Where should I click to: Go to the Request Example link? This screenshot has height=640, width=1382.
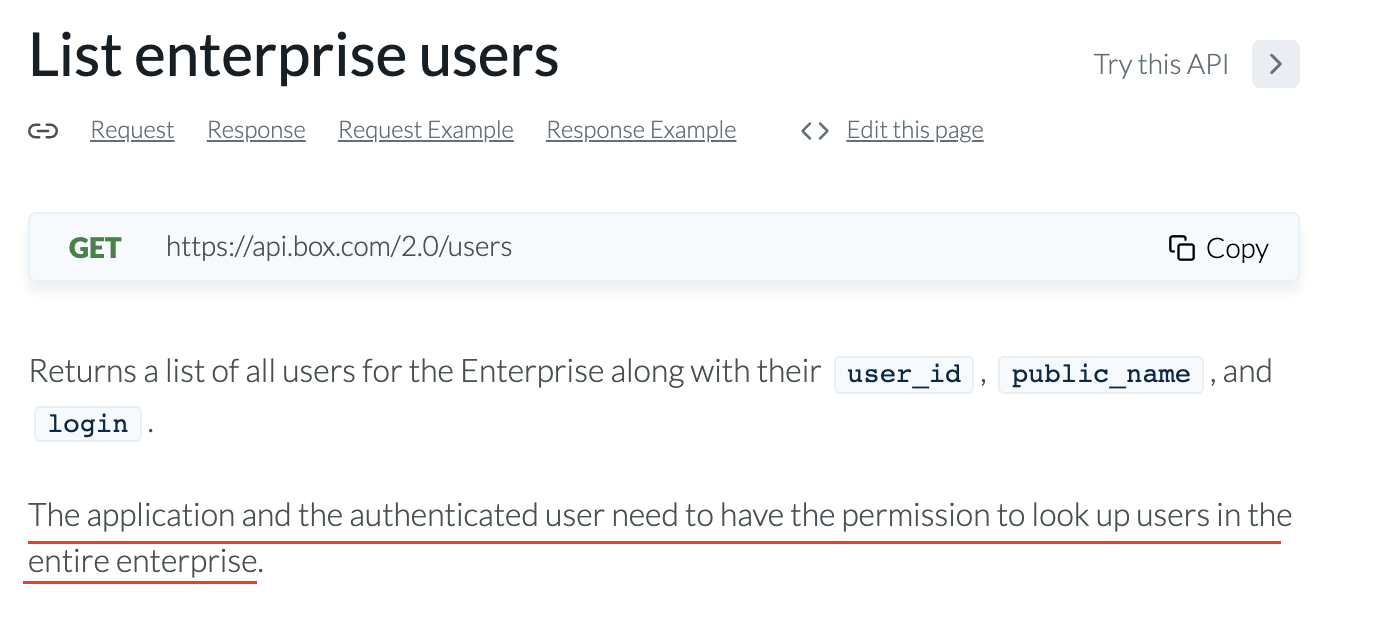pos(426,130)
